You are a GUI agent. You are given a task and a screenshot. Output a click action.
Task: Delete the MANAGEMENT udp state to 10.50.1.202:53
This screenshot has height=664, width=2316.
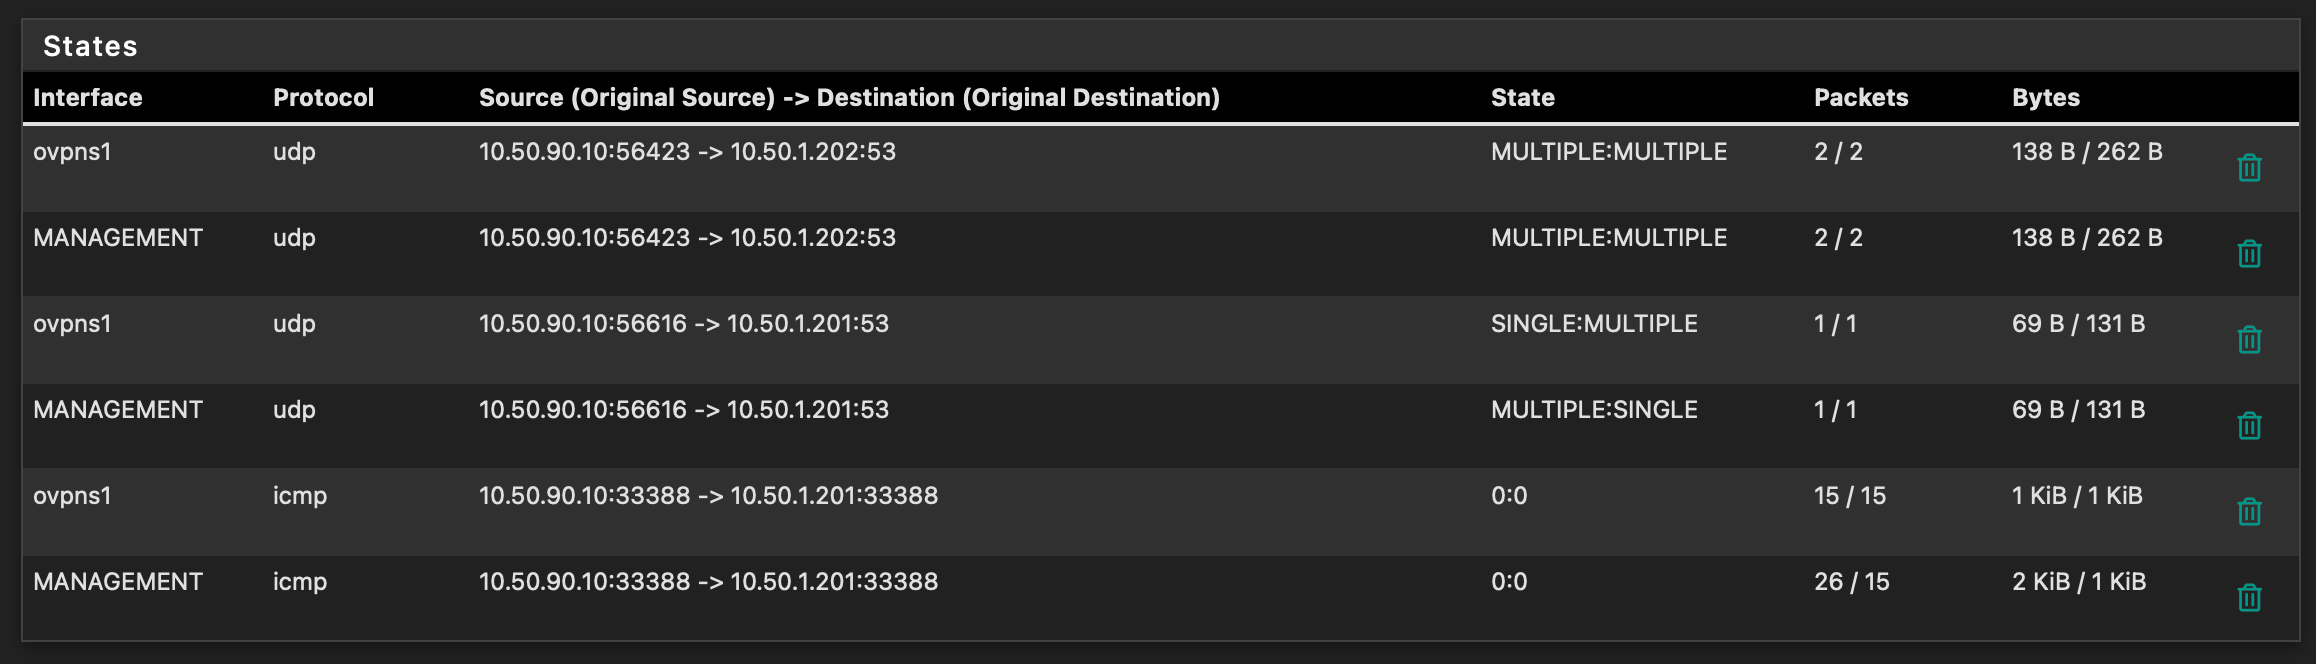point(2249,254)
